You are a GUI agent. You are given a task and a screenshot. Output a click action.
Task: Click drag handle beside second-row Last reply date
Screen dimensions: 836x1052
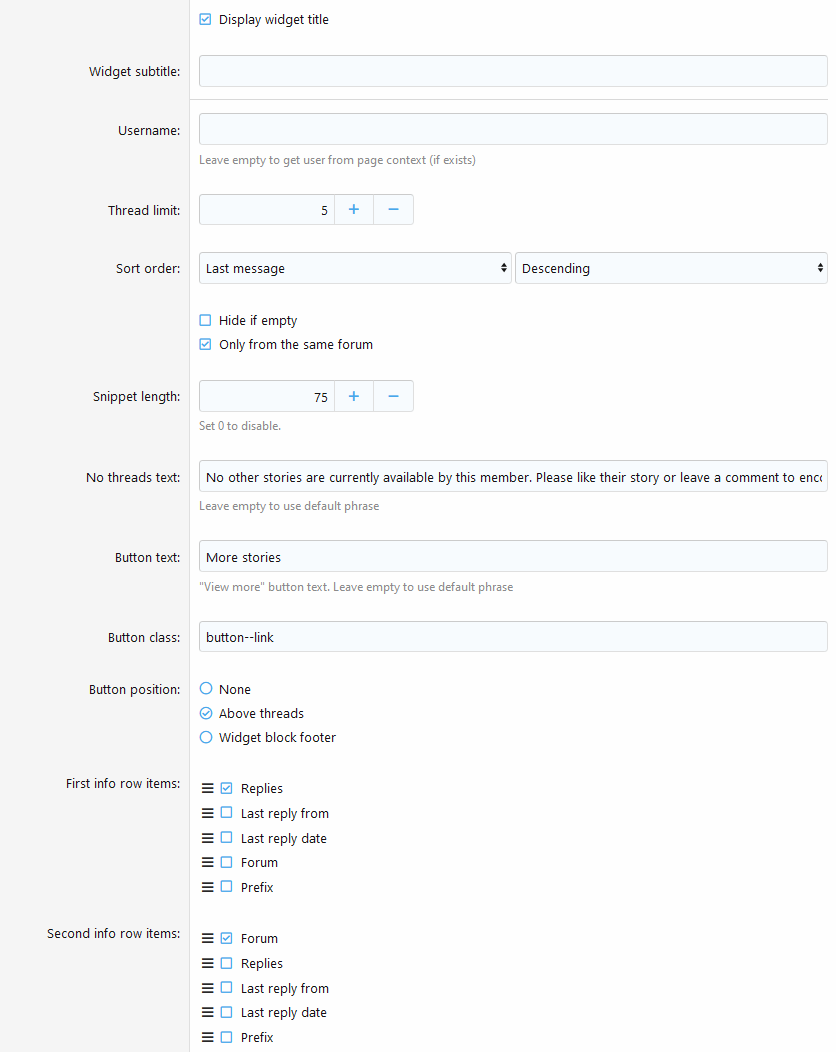click(208, 1013)
